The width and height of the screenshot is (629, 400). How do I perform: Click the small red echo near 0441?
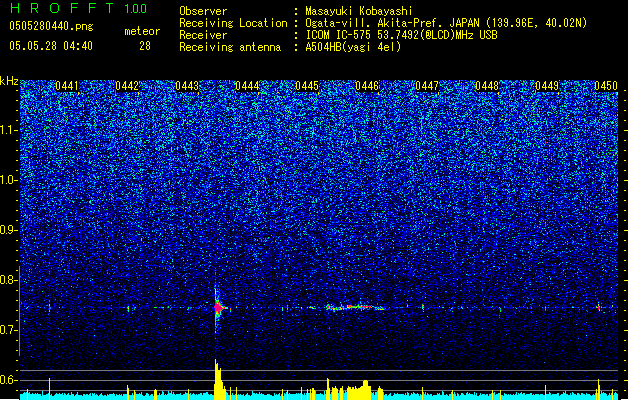50,308
